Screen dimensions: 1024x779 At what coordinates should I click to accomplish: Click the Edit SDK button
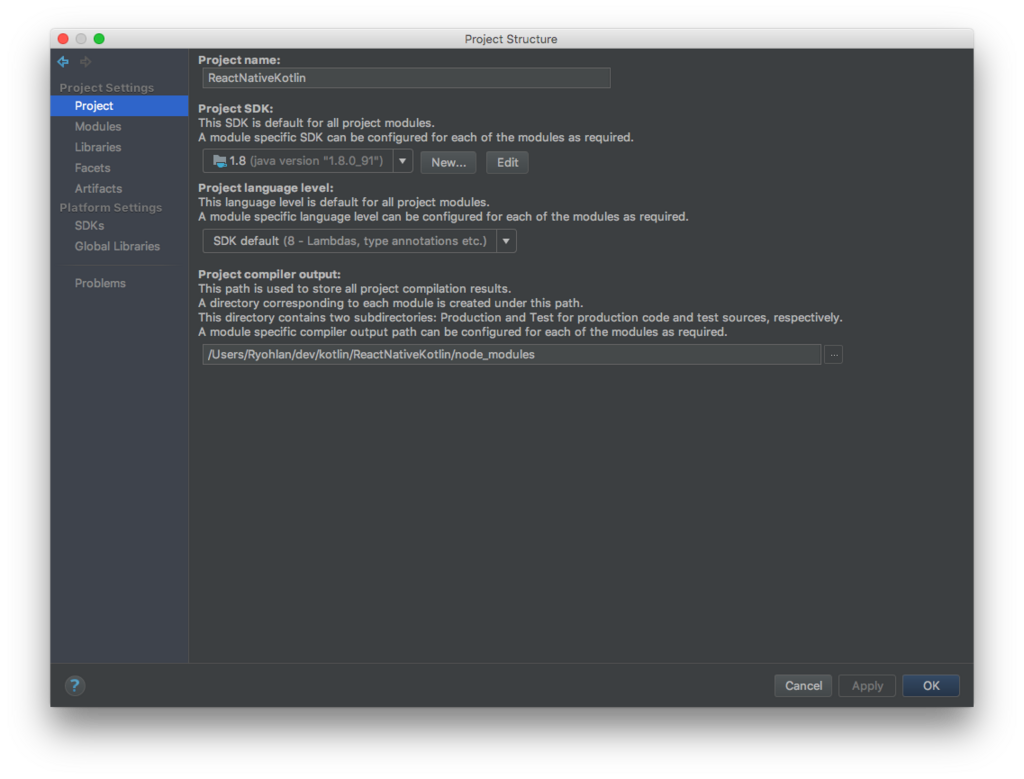(507, 163)
